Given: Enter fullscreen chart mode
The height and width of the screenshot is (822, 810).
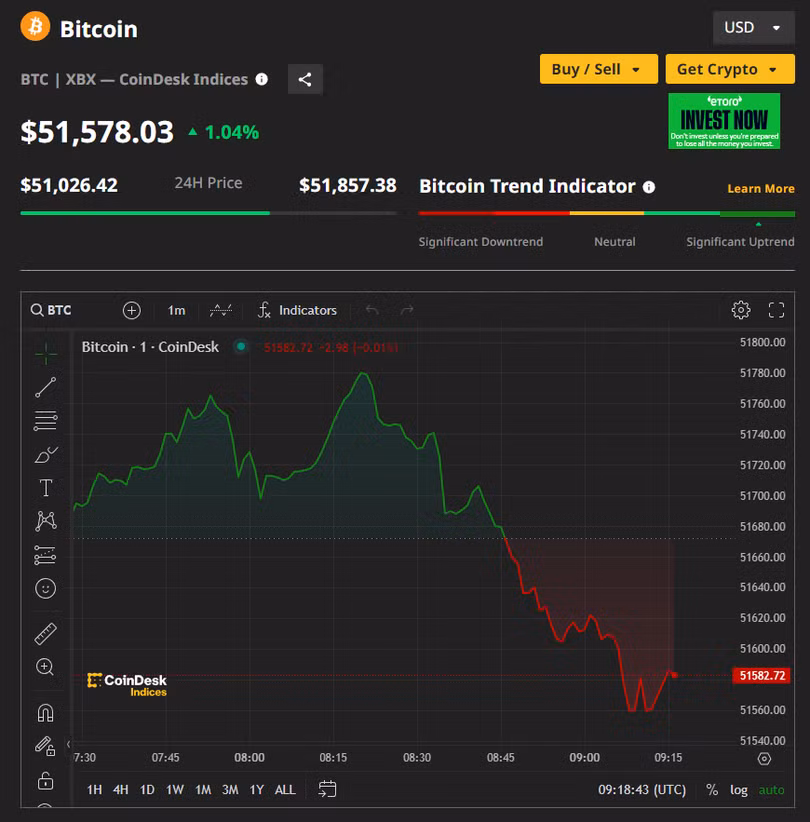Looking at the screenshot, I should coord(776,310).
